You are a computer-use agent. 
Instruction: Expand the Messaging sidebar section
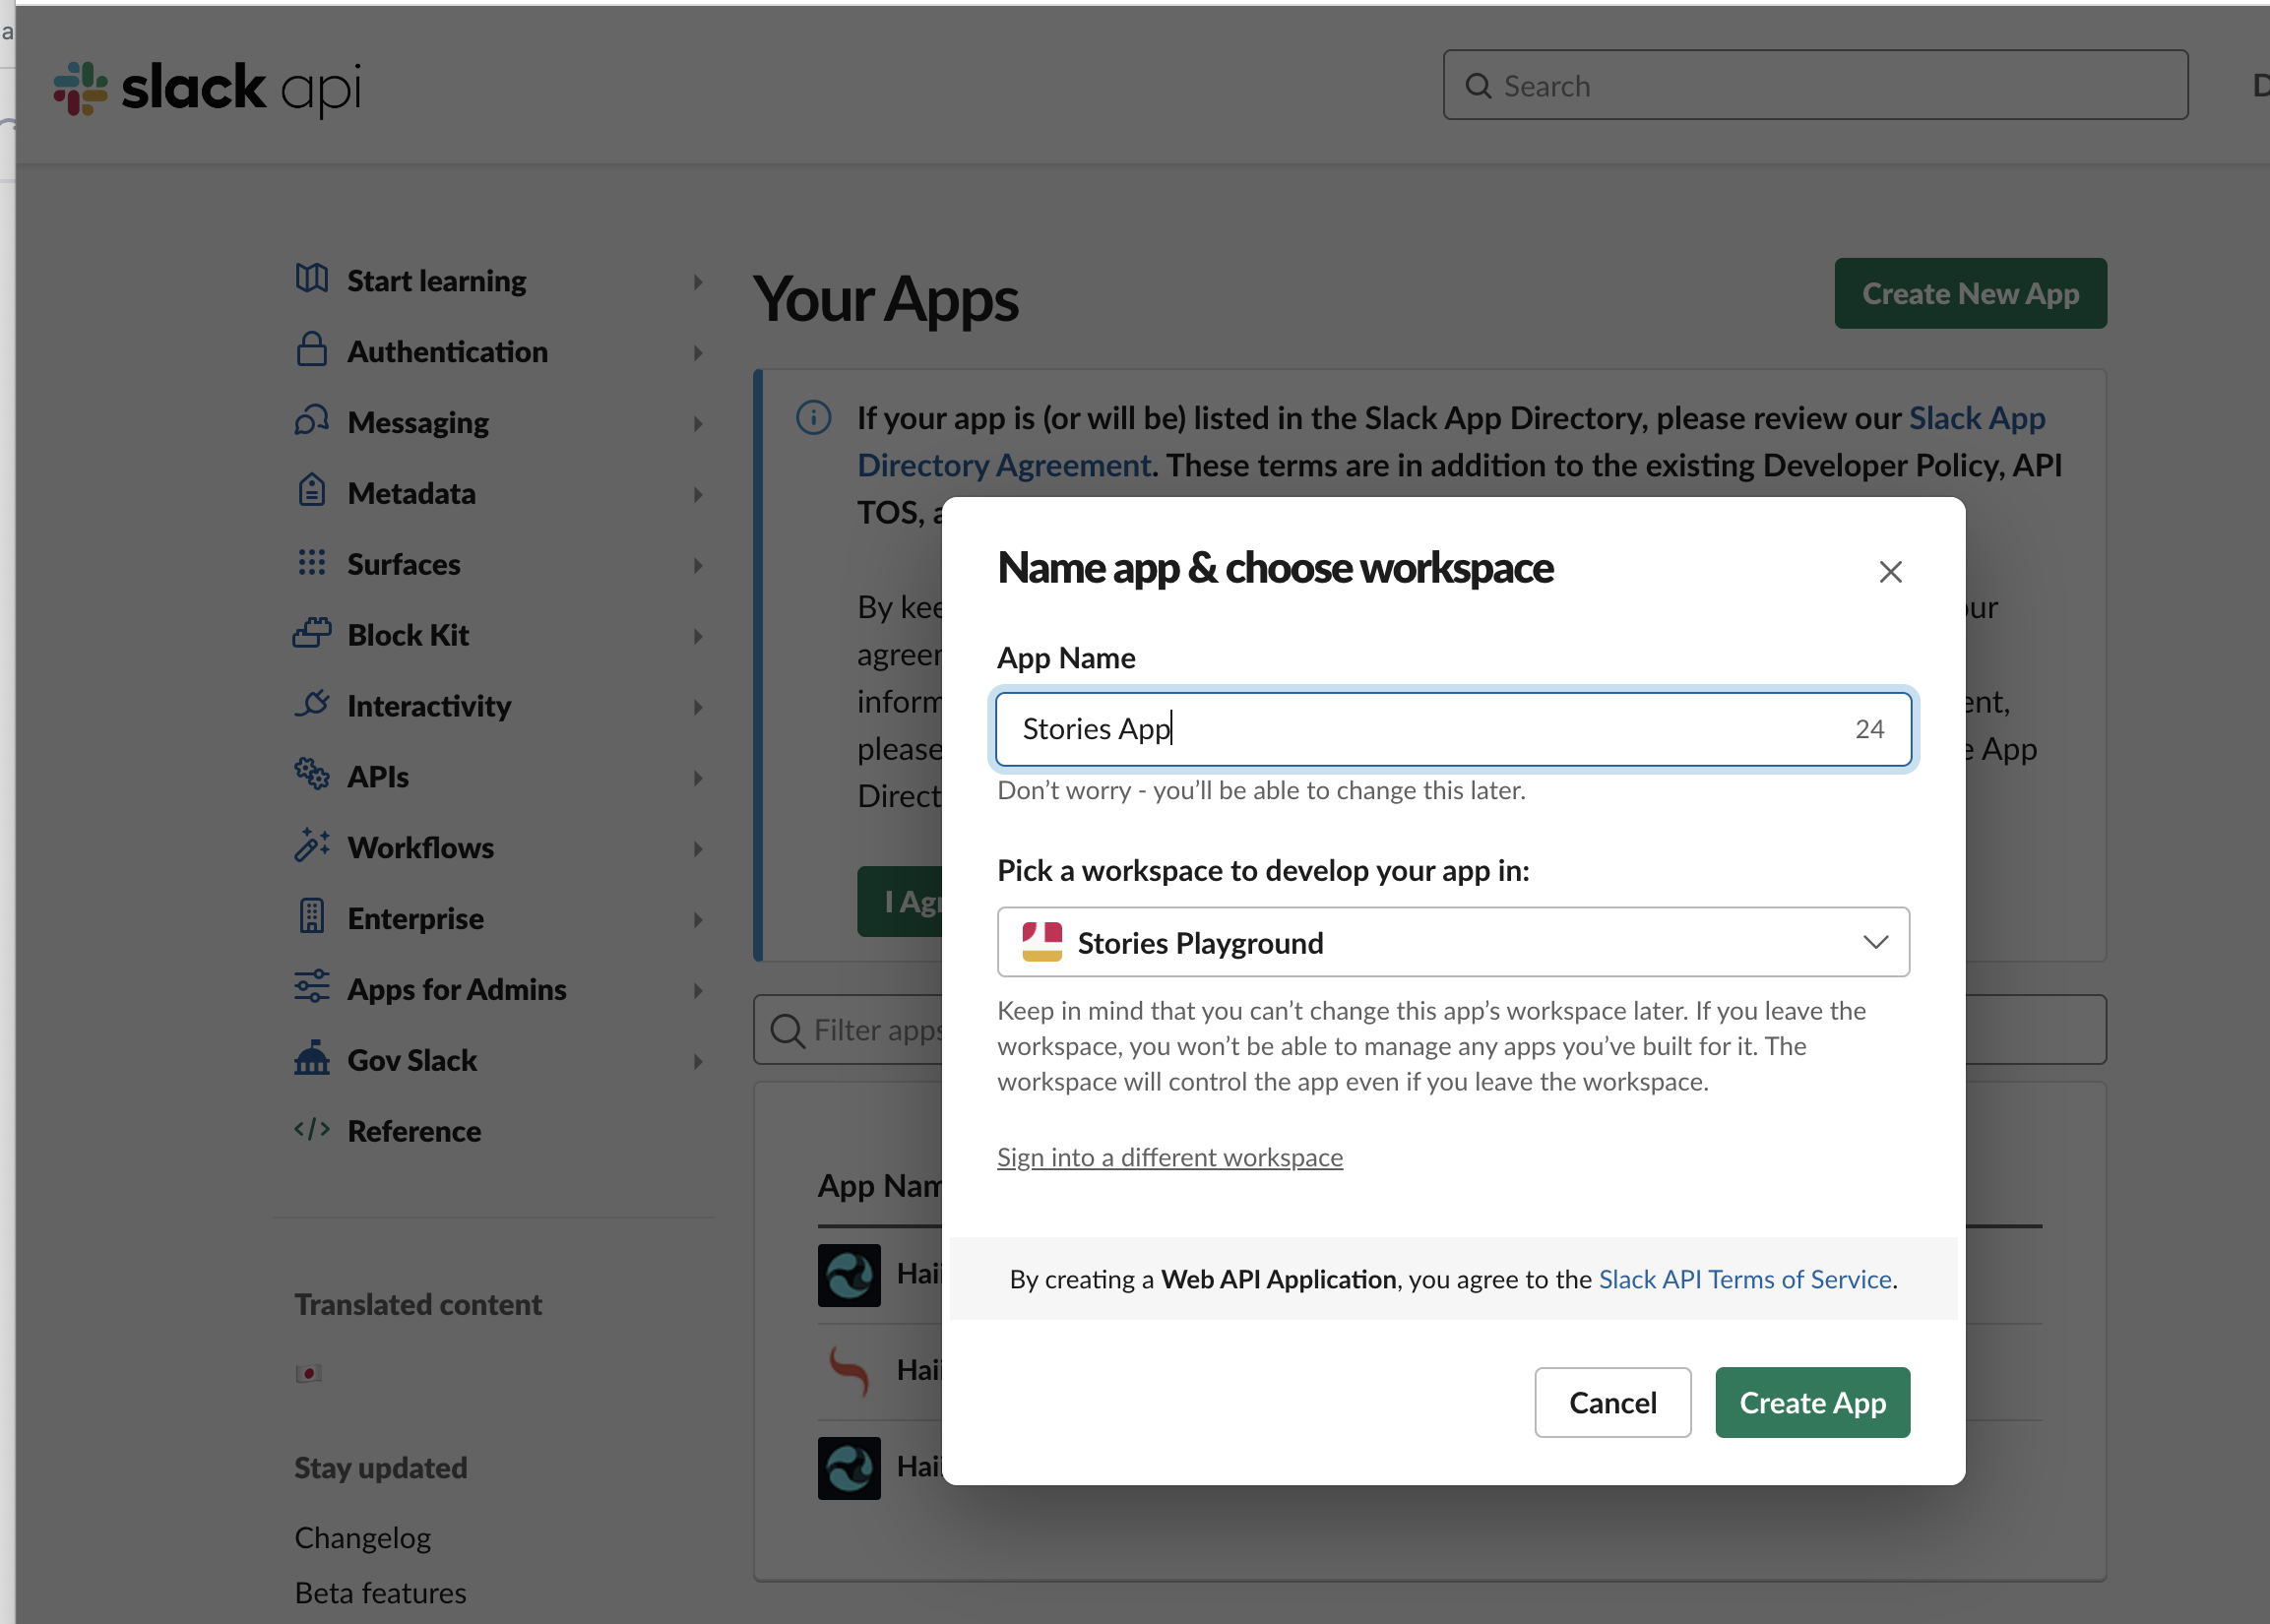point(697,423)
